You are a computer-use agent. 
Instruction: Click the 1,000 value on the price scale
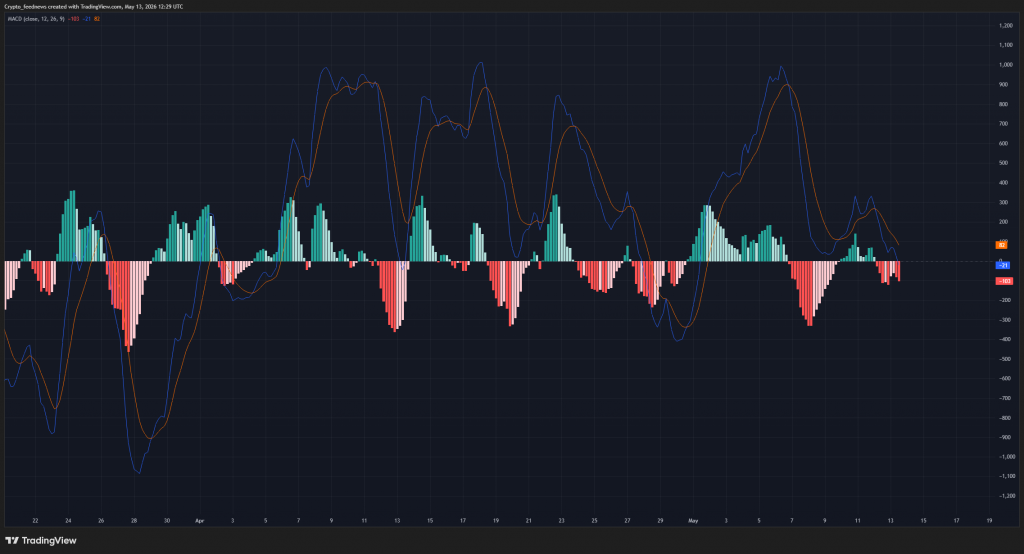pyautogui.click(x=1006, y=65)
